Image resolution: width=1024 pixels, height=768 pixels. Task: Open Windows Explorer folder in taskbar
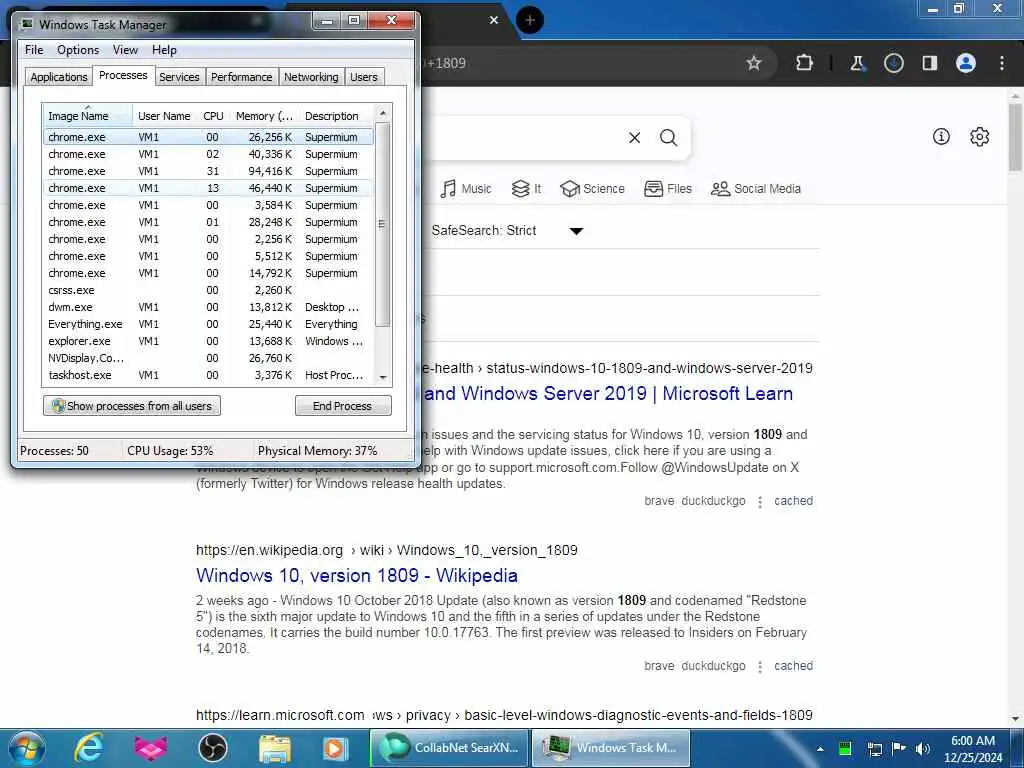[x=274, y=748]
